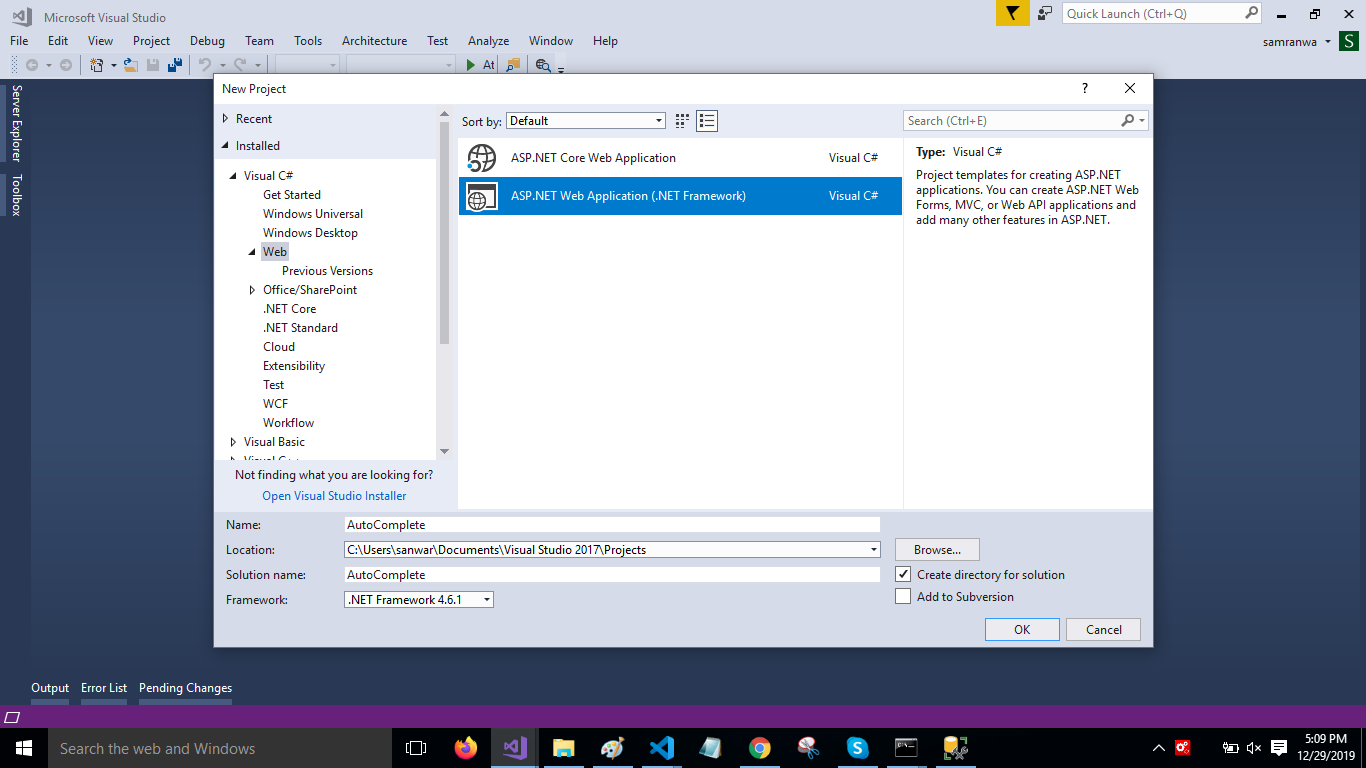Click the help question mark in dialog
This screenshot has height=768, width=1366.
[1085, 89]
